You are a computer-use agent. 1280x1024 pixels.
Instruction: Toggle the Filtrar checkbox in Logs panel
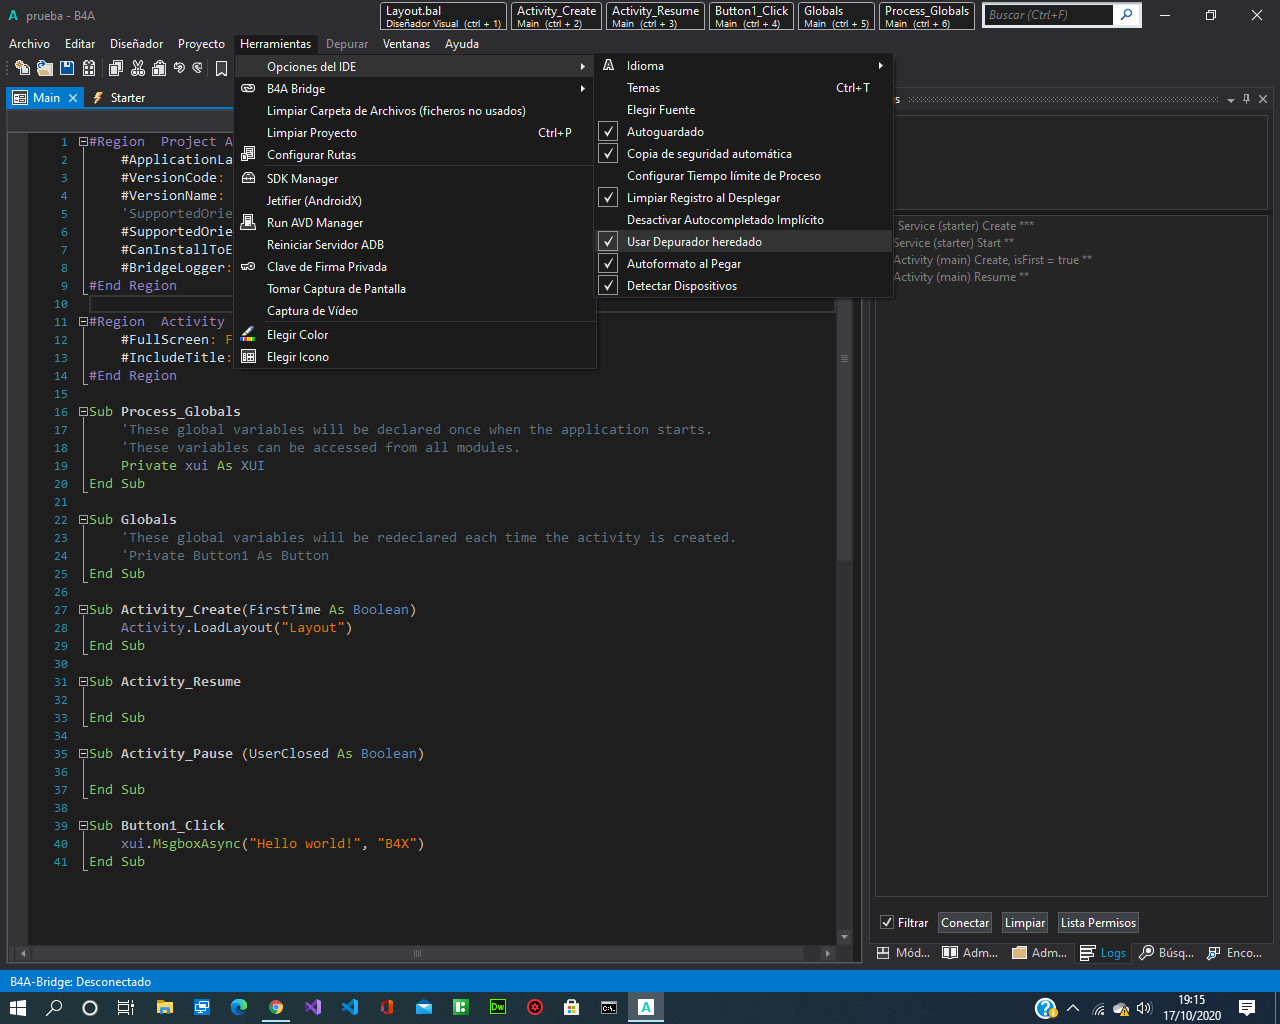point(887,922)
